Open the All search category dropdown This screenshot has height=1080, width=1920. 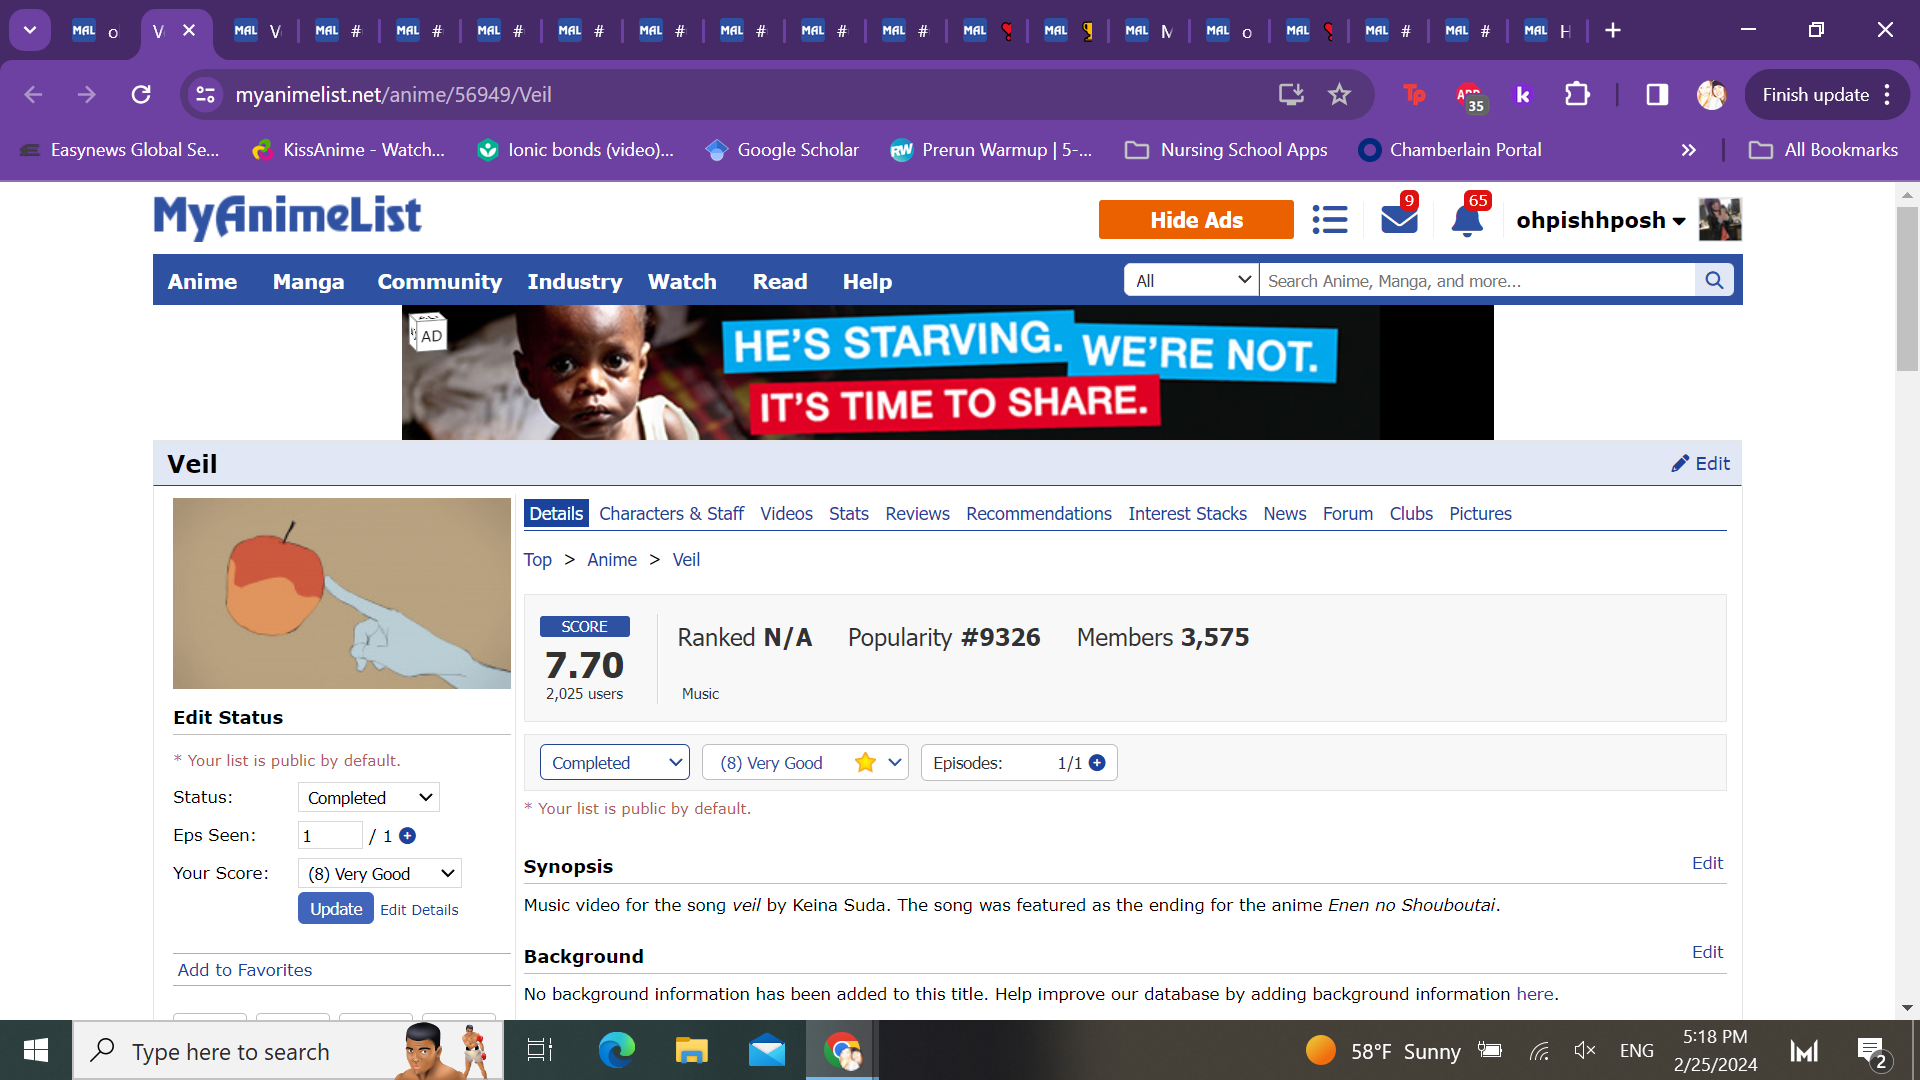[1192, 281]
